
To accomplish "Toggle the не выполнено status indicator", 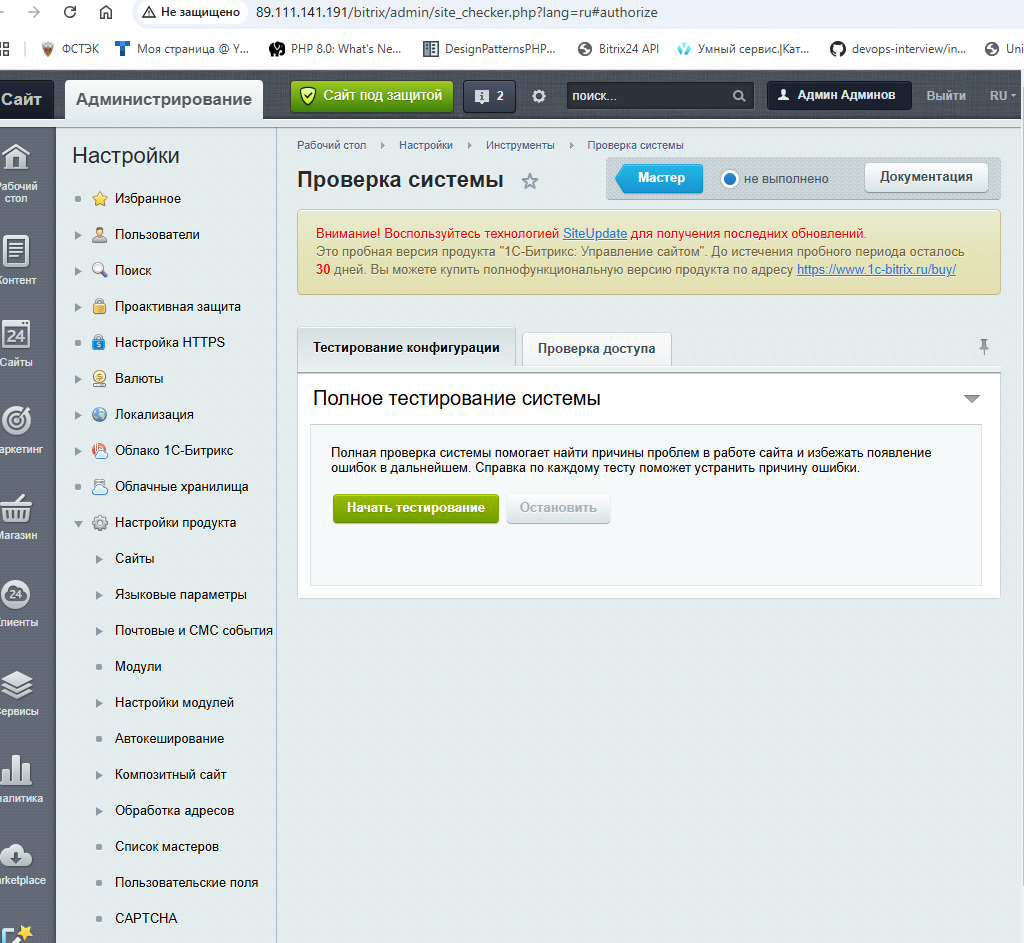I will pyautogui.click(x=729, y=178).
